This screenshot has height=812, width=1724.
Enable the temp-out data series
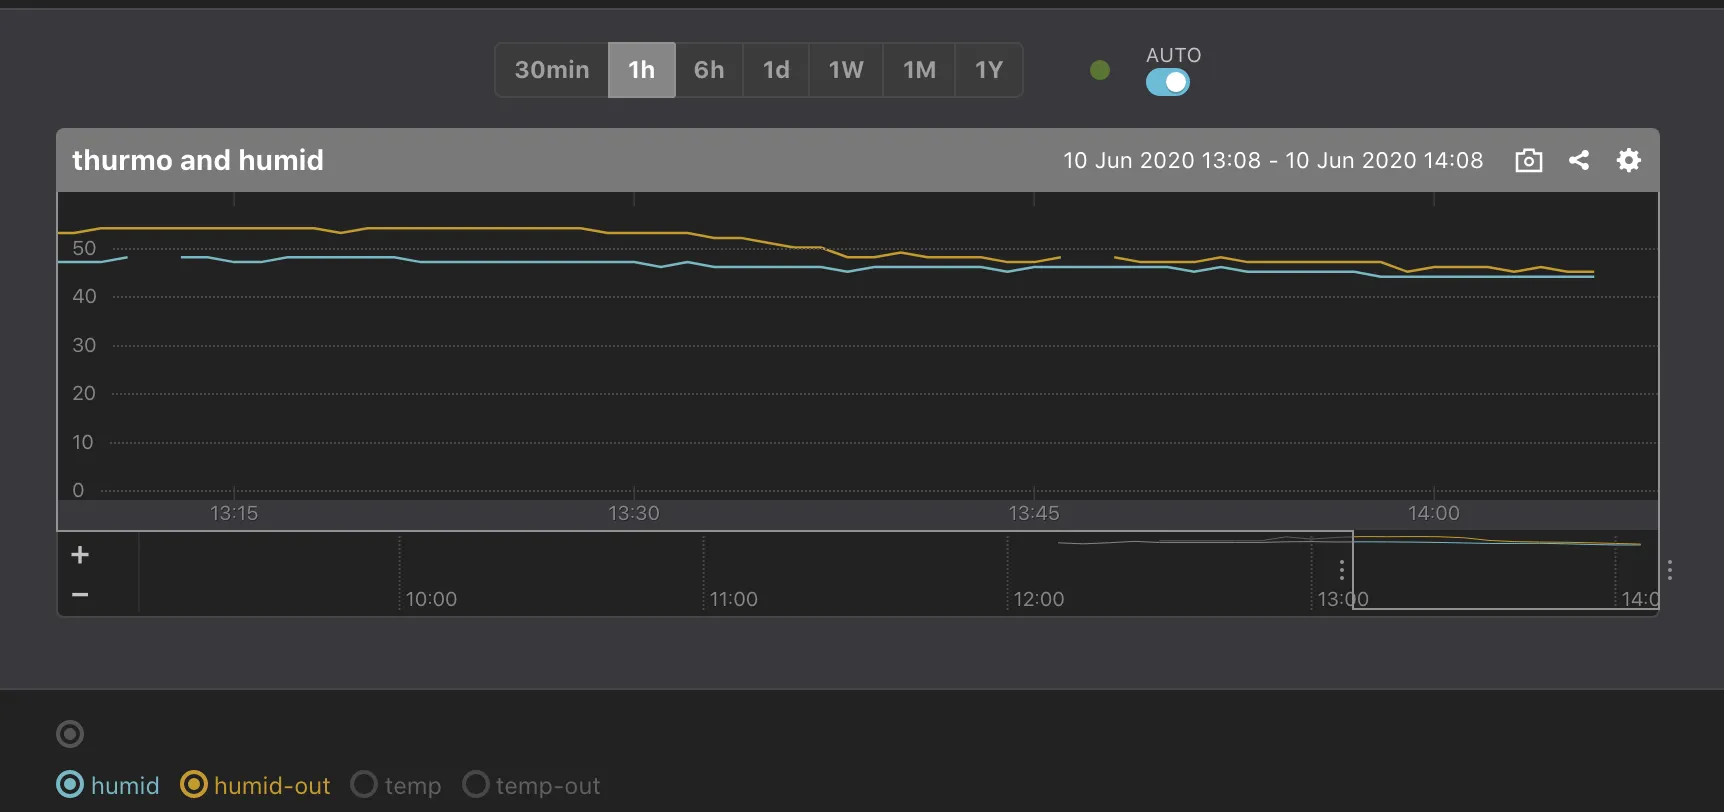click(x=476, y=785)
